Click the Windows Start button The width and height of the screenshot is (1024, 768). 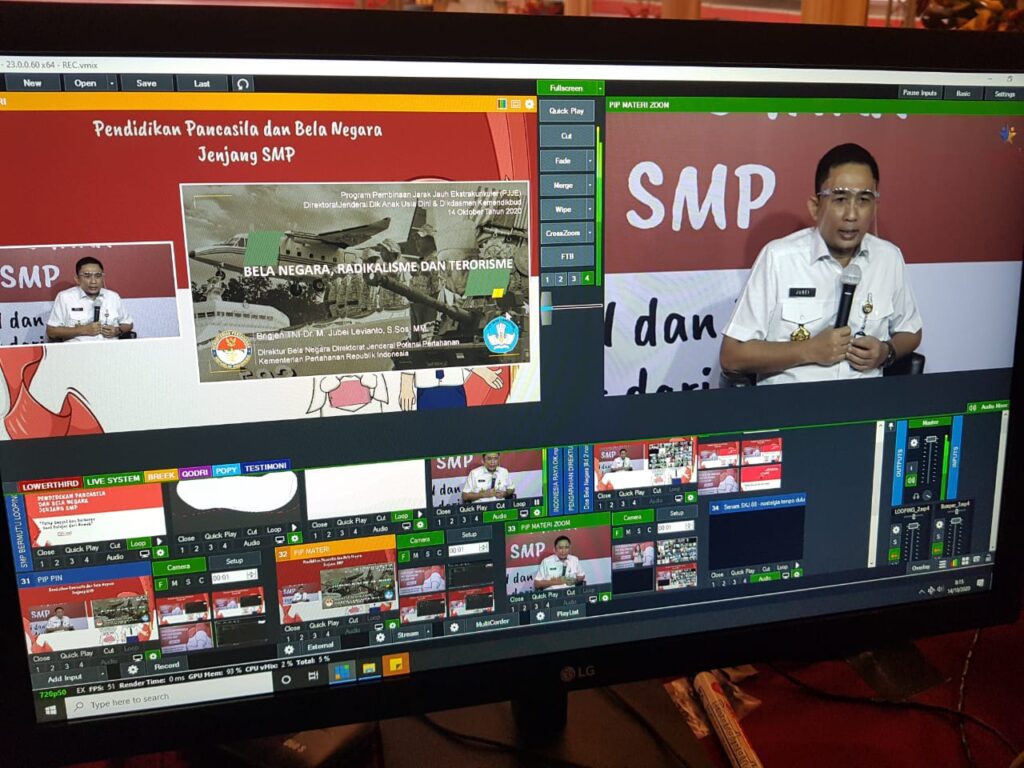[x=49, y=711]
